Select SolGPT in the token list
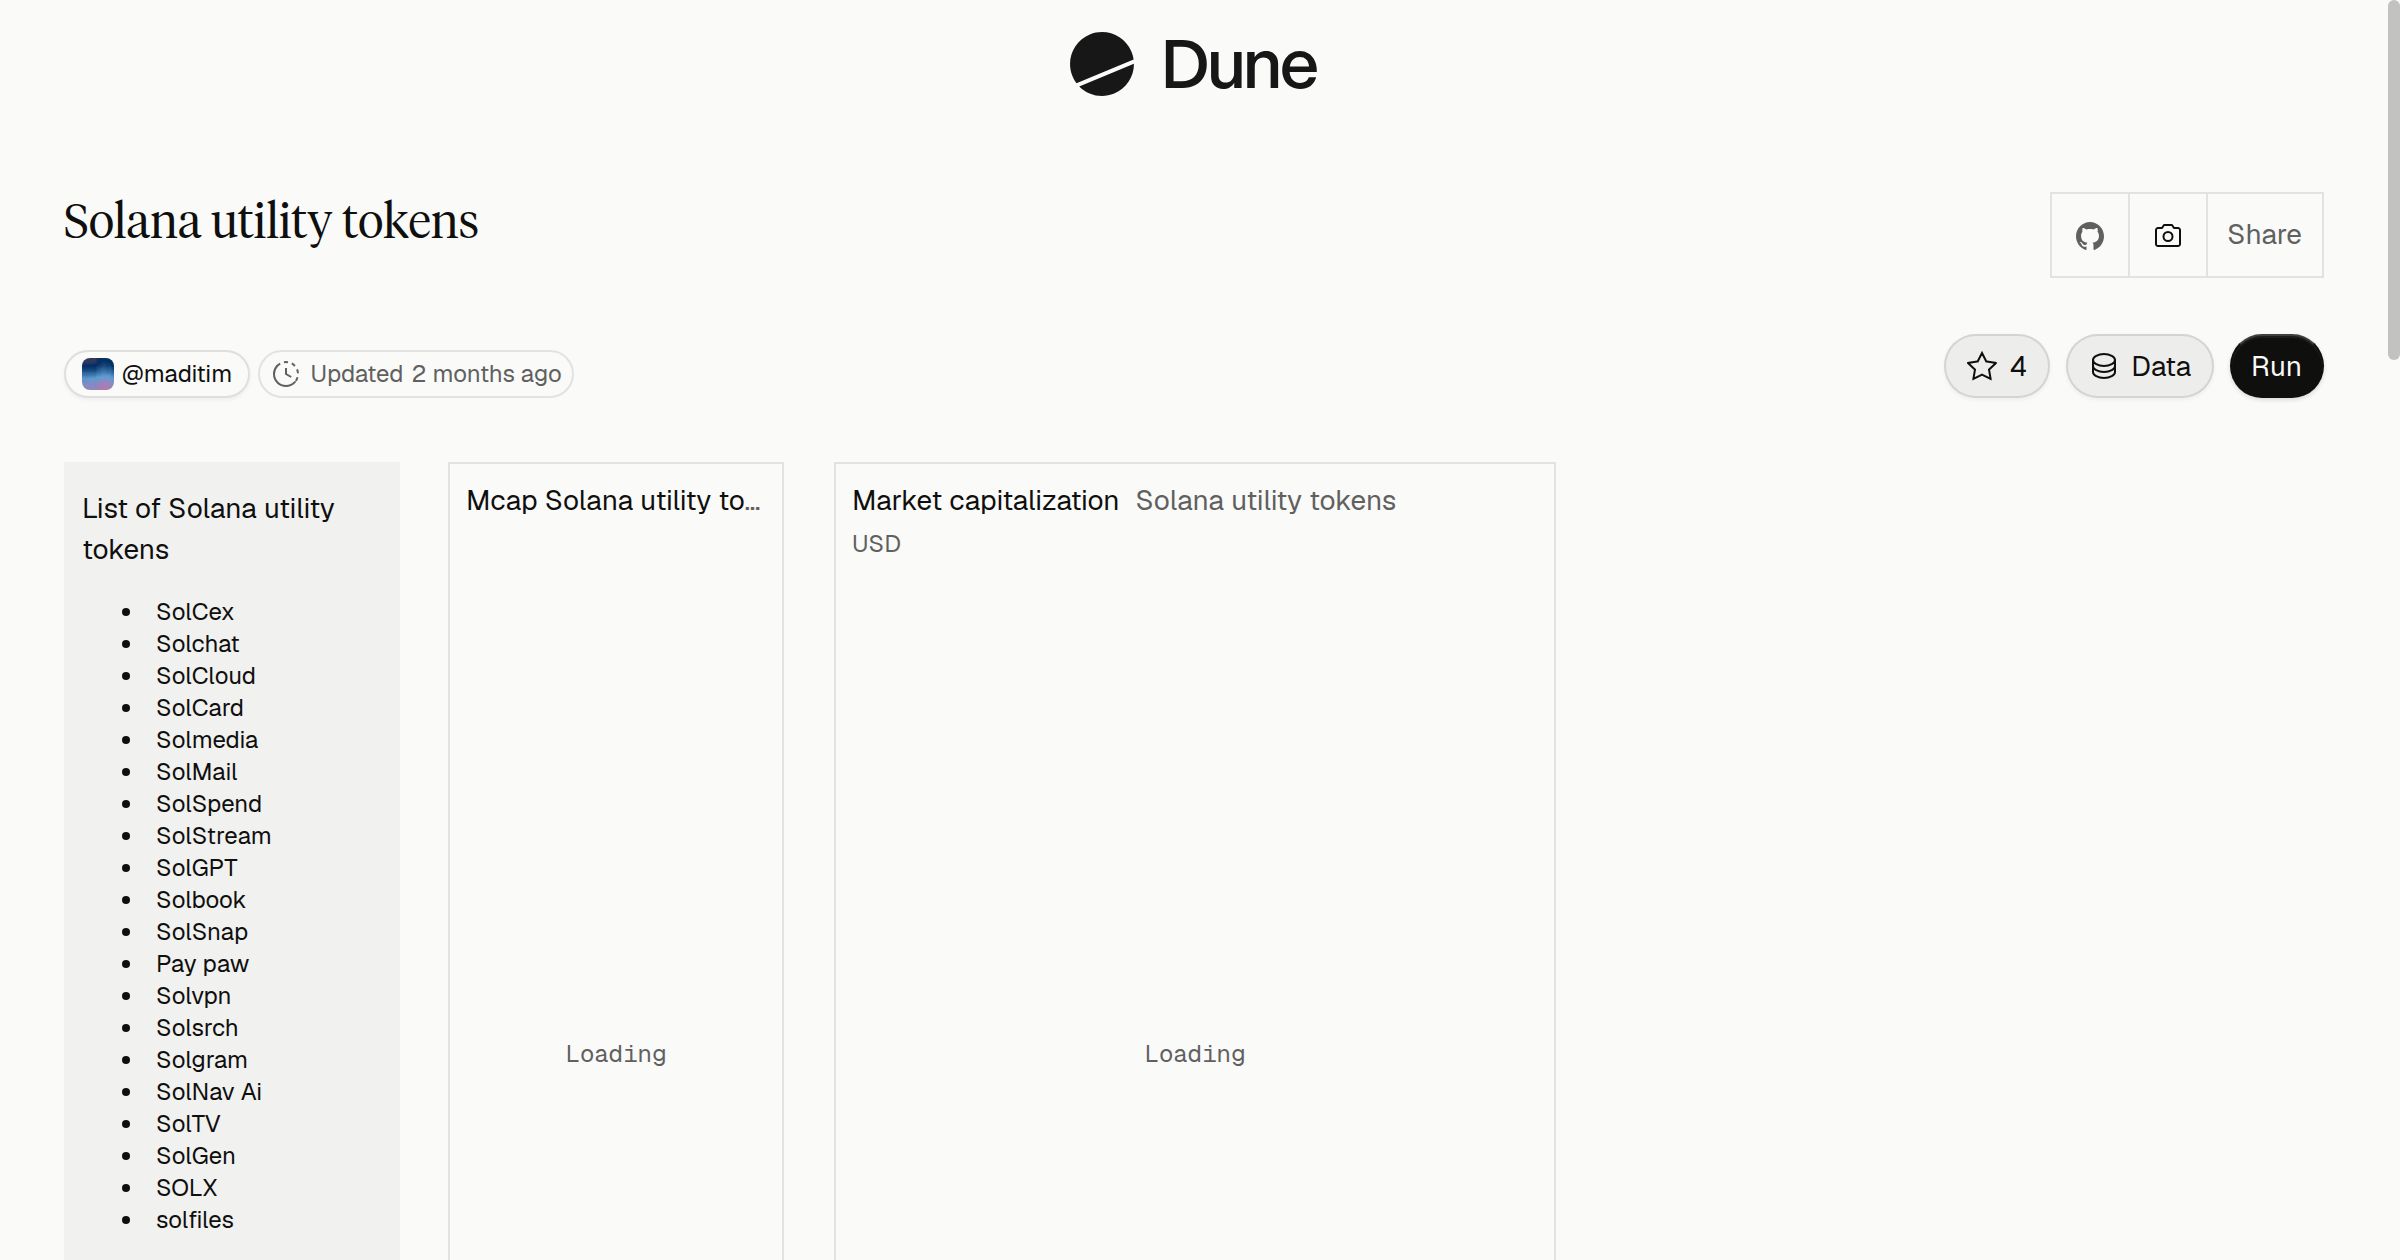Viewport: 2400px width, 1260px height. 197,868
